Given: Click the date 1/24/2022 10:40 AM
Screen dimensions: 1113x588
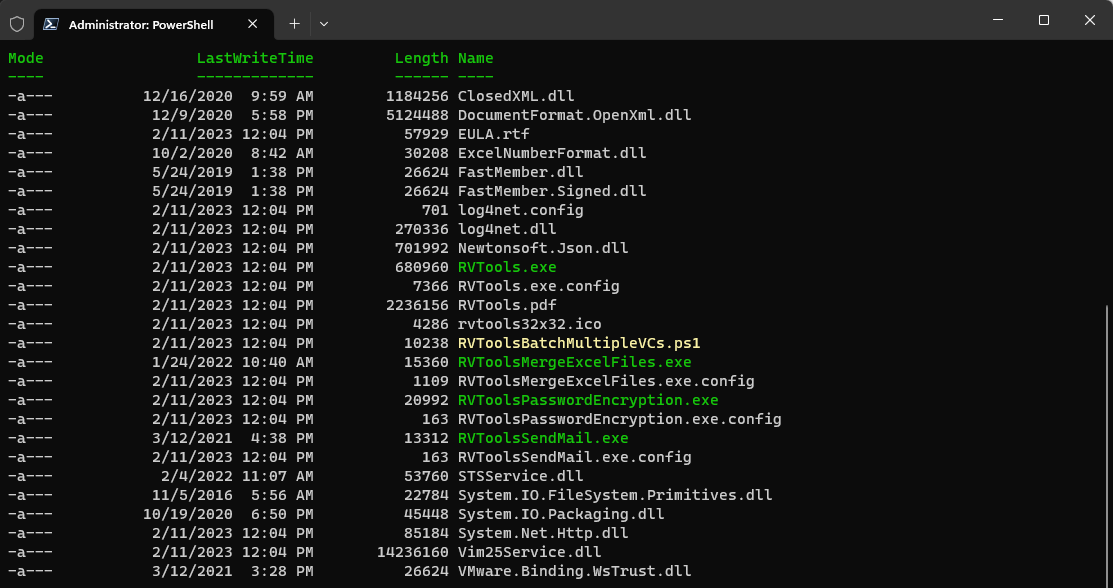Looking at the screenshot, I should (232, 363).
